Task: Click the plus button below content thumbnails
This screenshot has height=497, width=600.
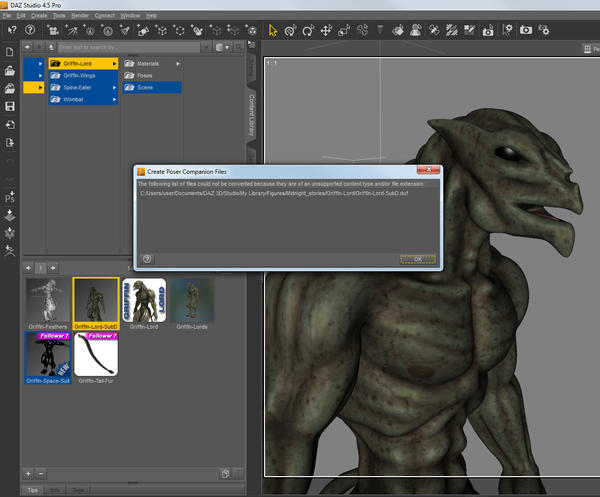Action: (28, 472)
